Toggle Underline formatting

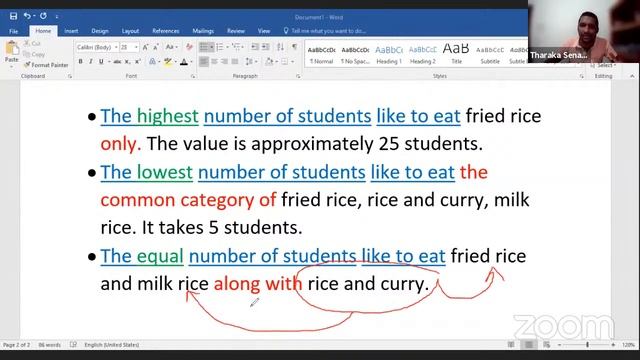point(101,62)
